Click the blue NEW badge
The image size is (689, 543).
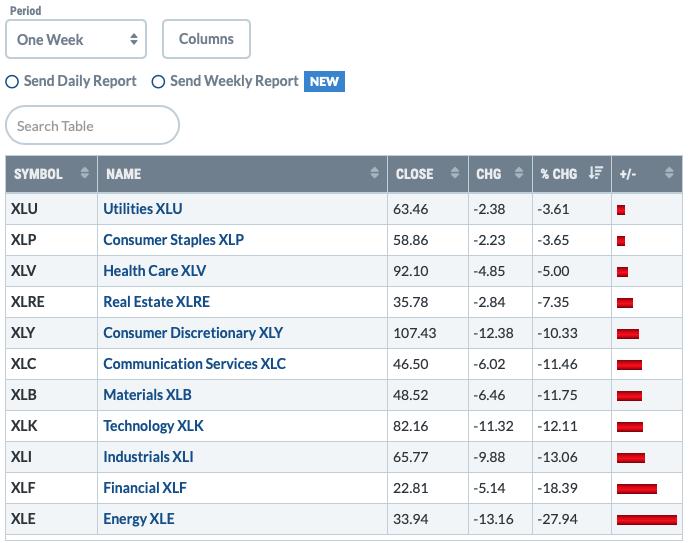[324, 81]
